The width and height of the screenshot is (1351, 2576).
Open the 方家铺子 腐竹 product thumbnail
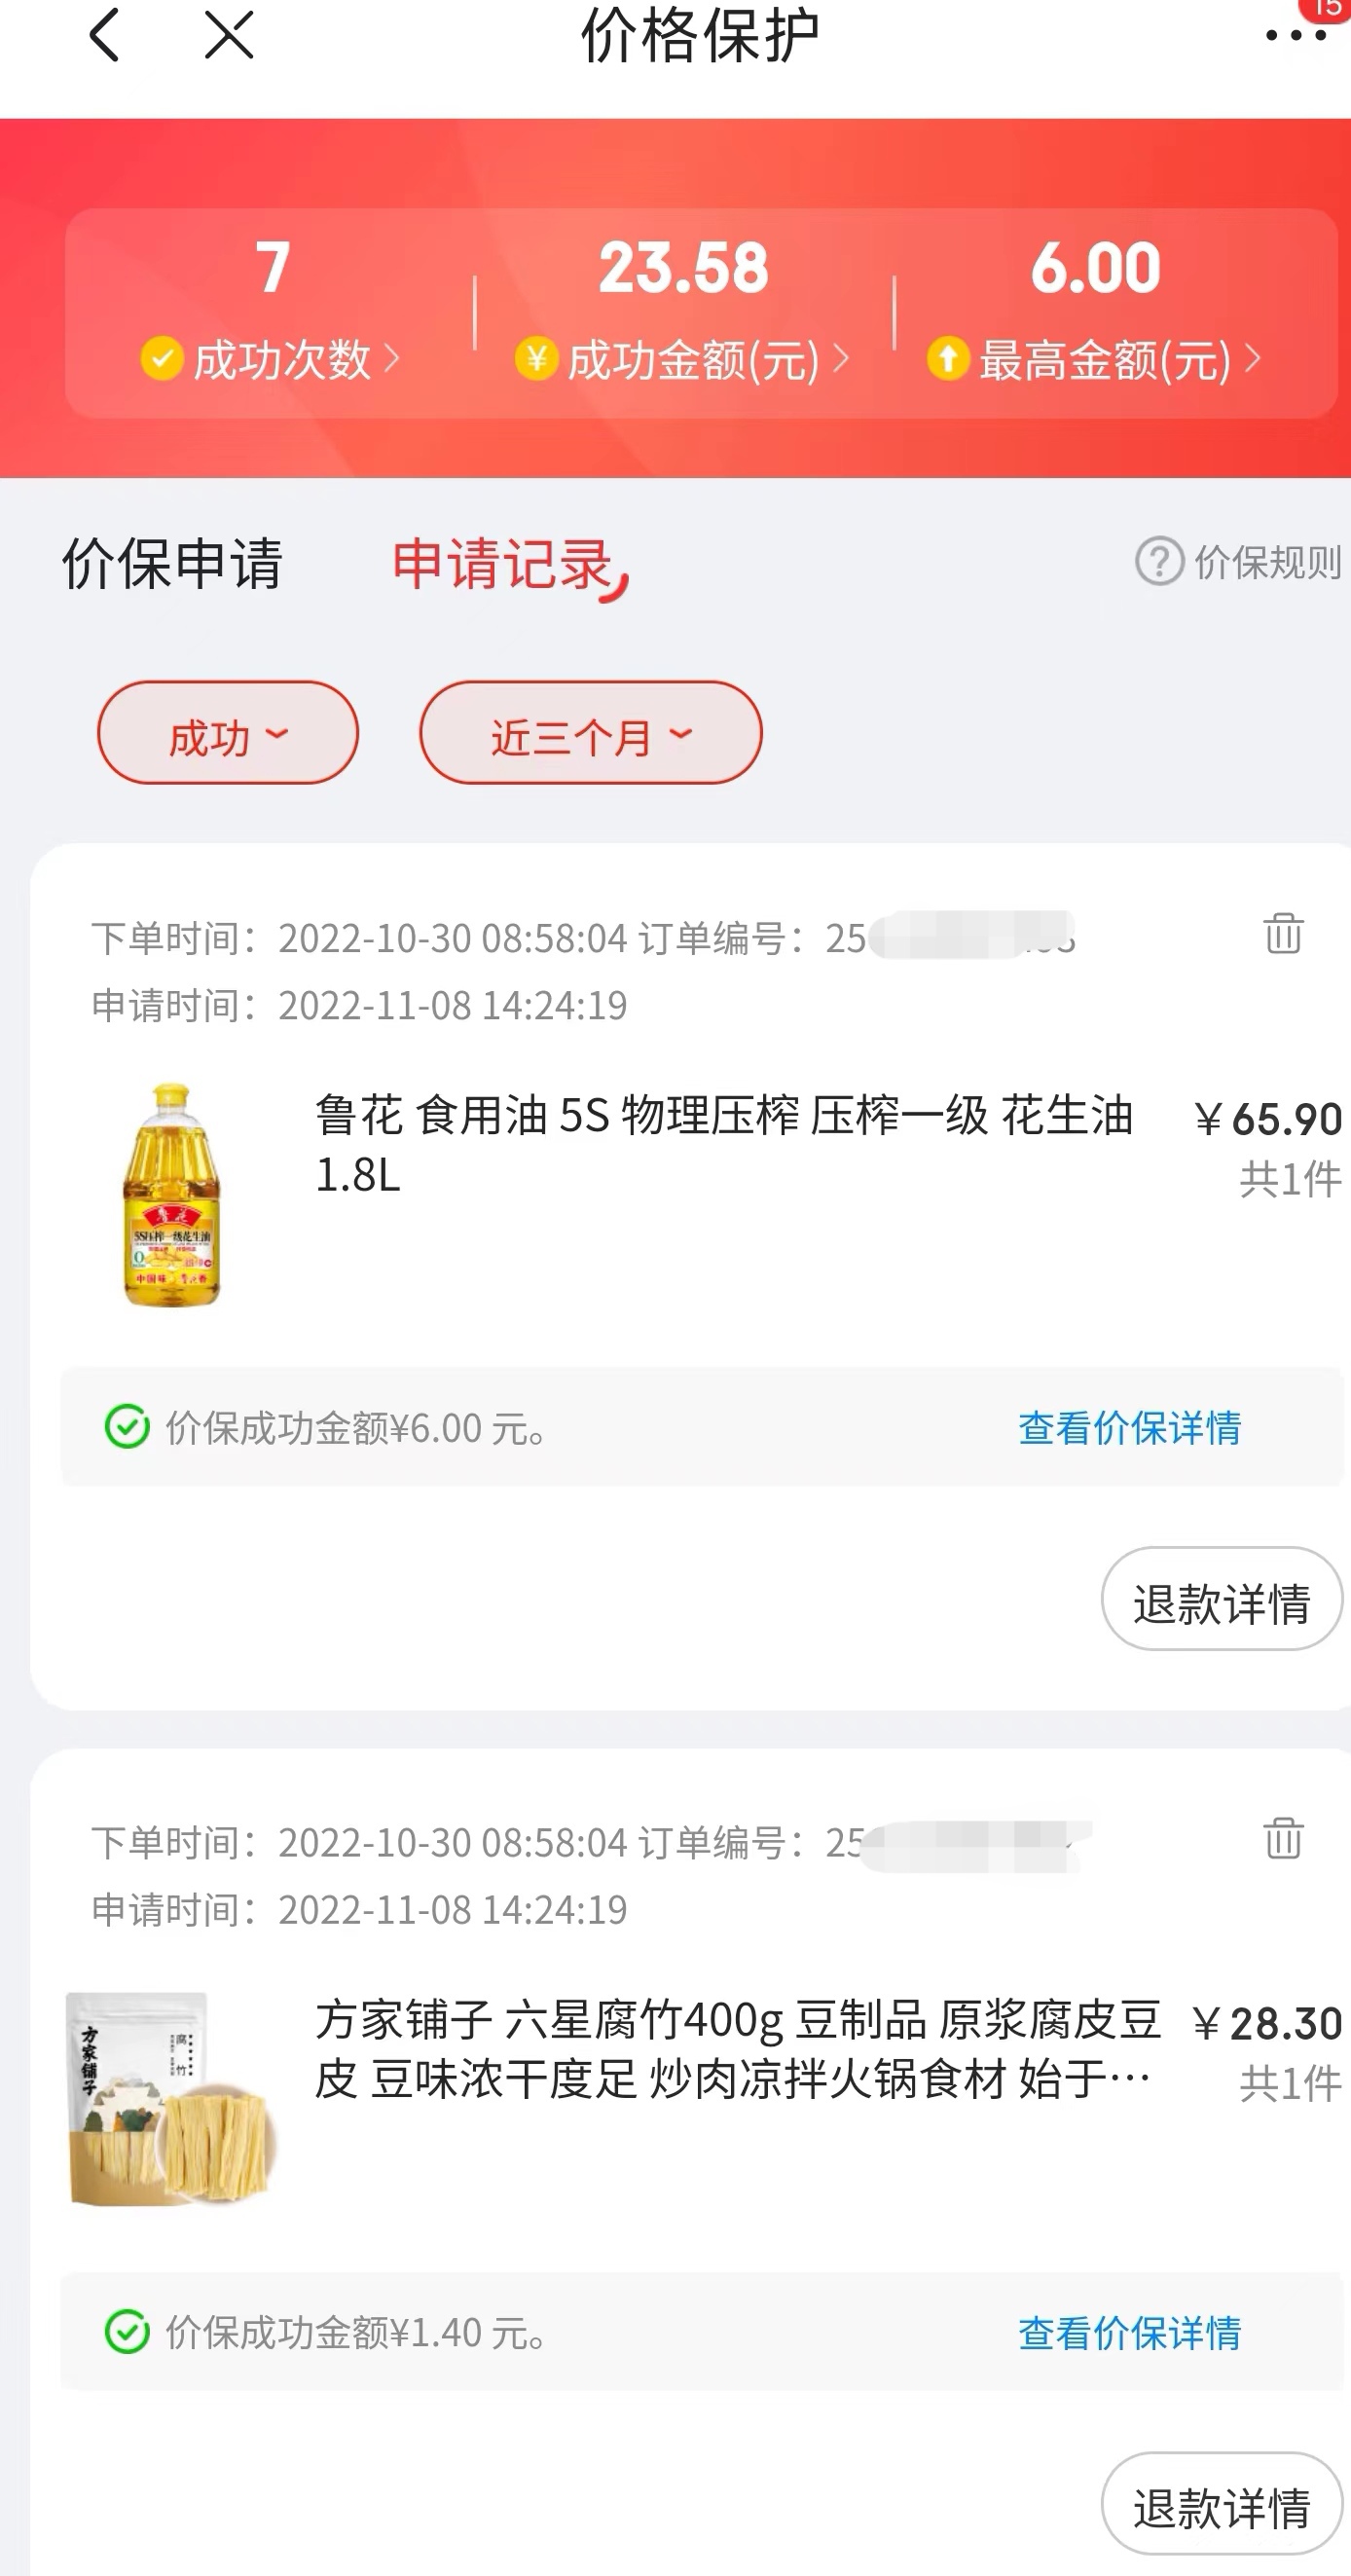171,2098
